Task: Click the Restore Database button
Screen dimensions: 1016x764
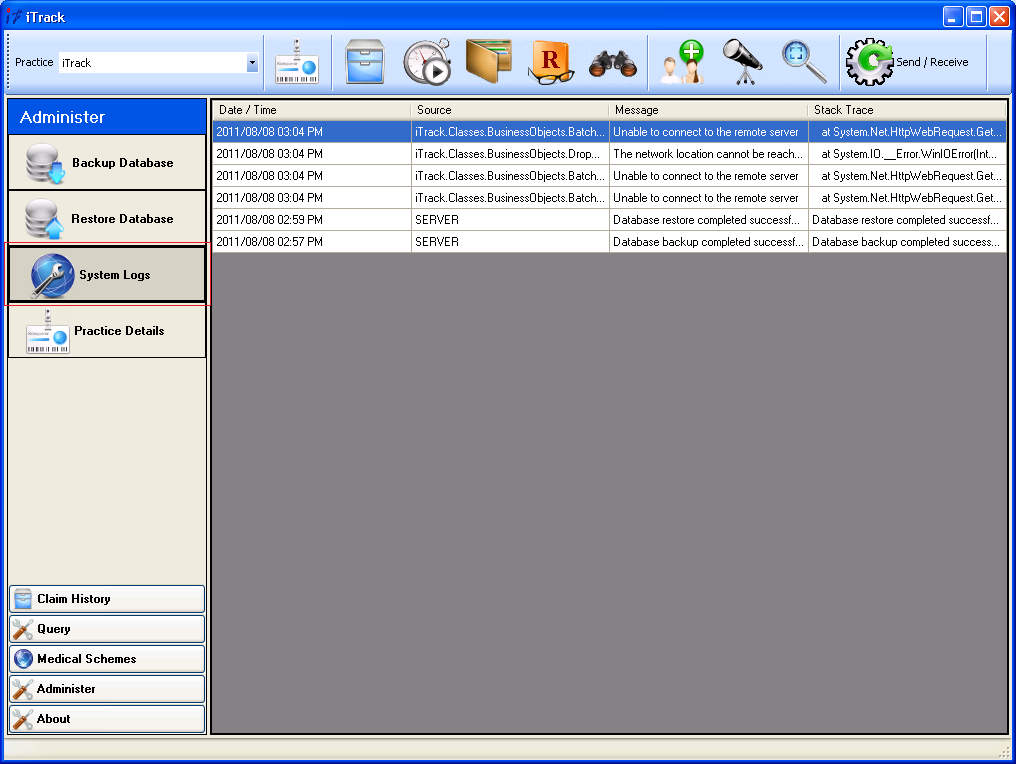Action: (106, 218)
